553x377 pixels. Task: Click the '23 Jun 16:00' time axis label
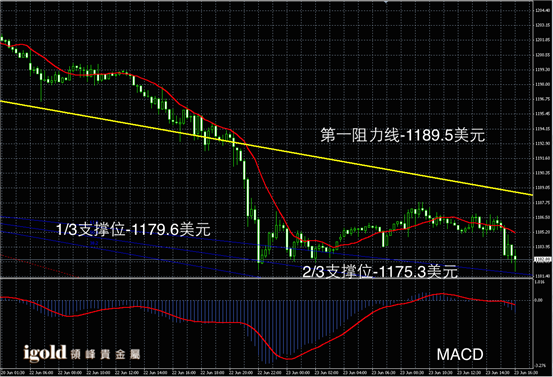pos(526,372)
